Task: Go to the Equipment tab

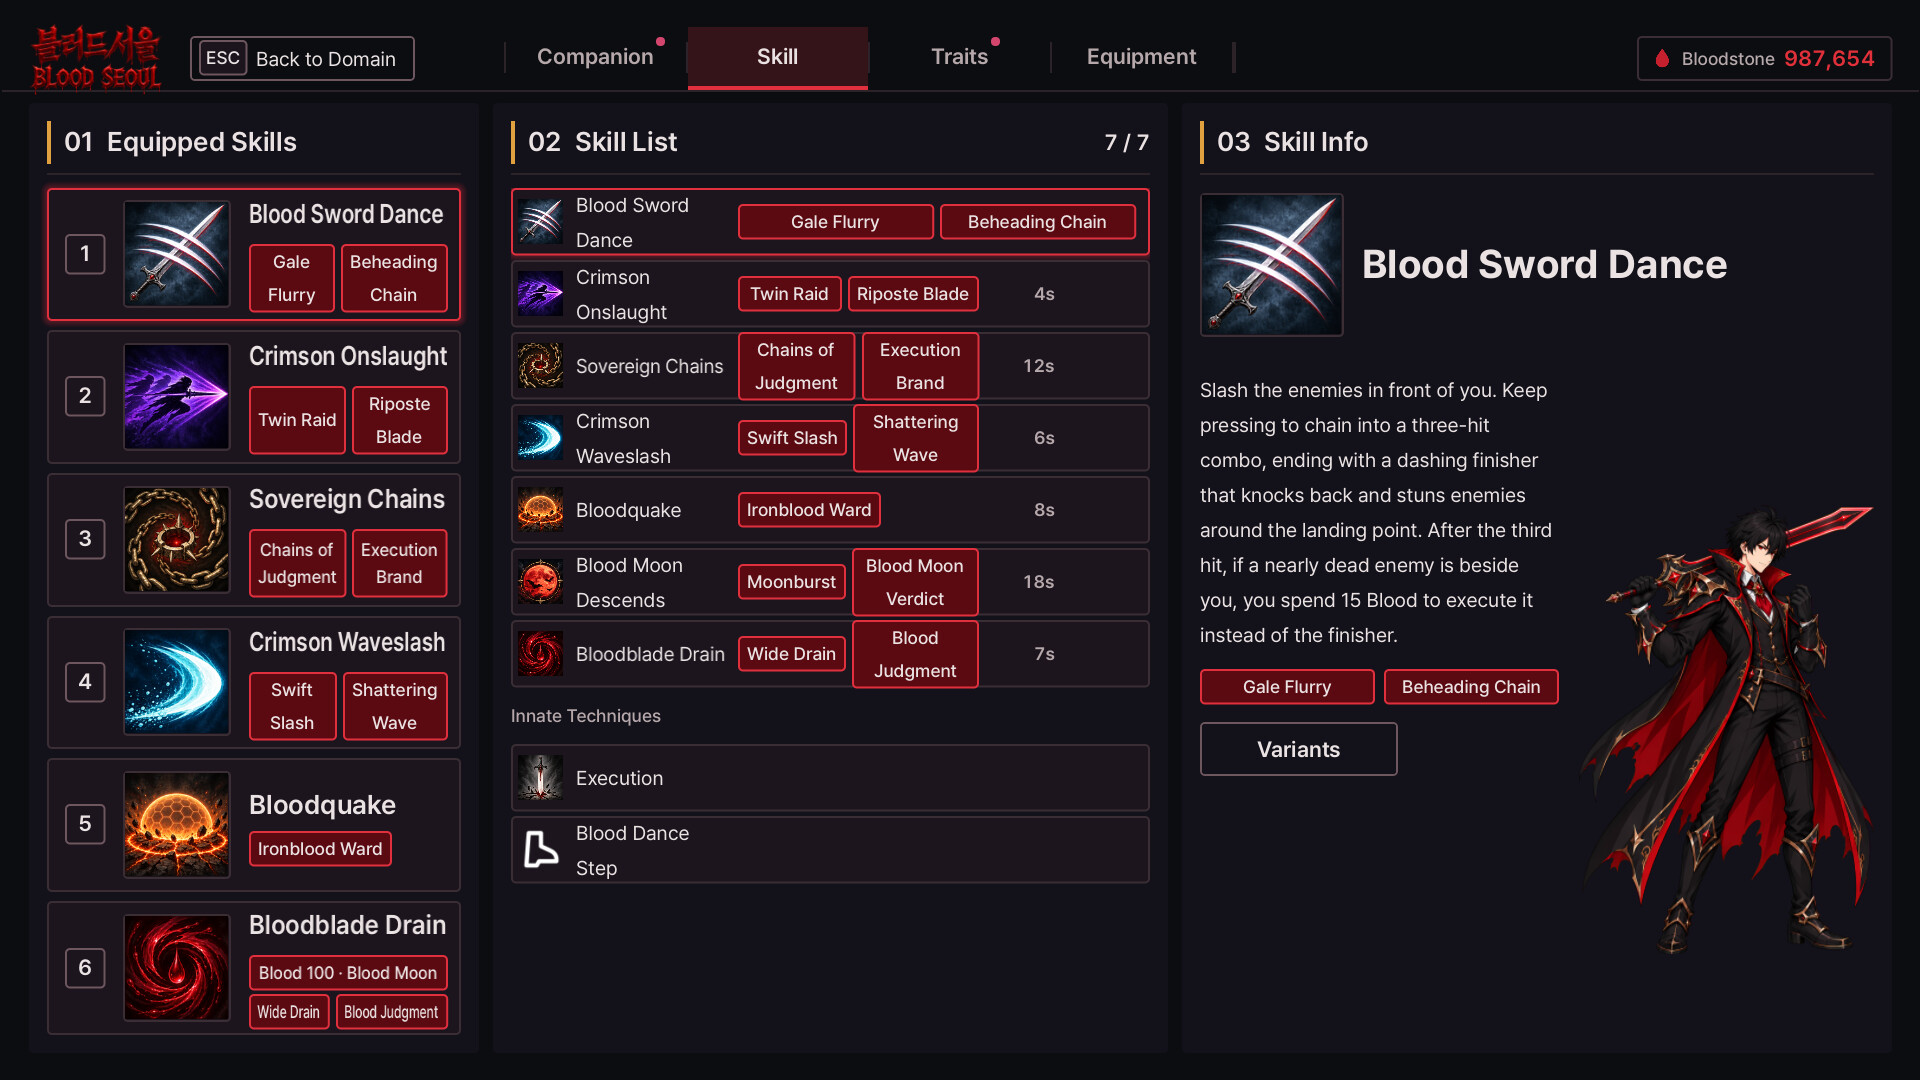Action: tap(1142, 57)
